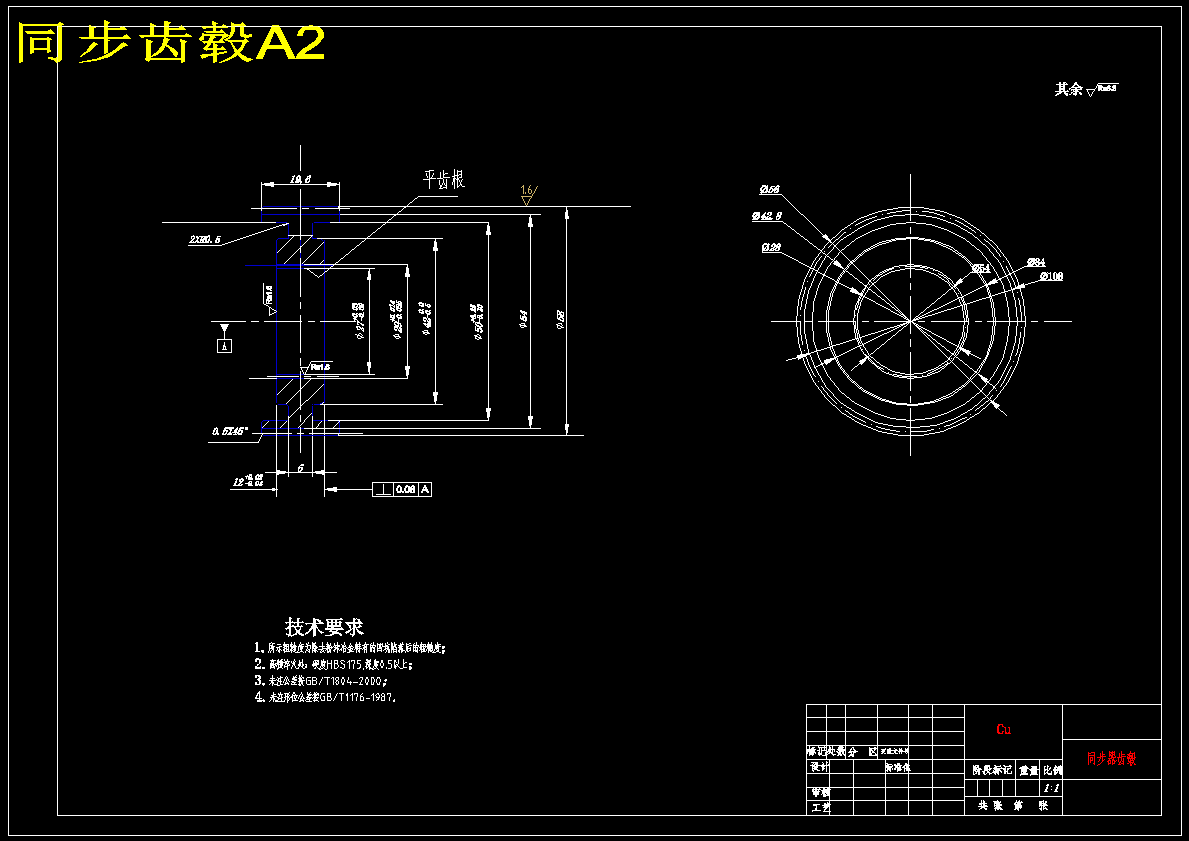
Task: Select the 阶段标记 title block cell
Action: (x=992, y=770)
